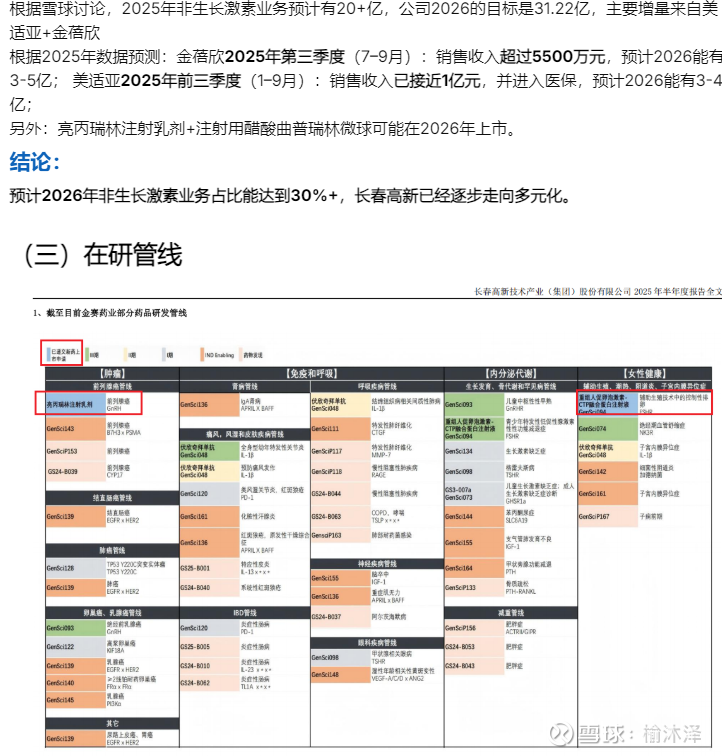This screenshot has width=722, height=756.
Task: Click the 其它 sub-header
Action: coord(112,723)
